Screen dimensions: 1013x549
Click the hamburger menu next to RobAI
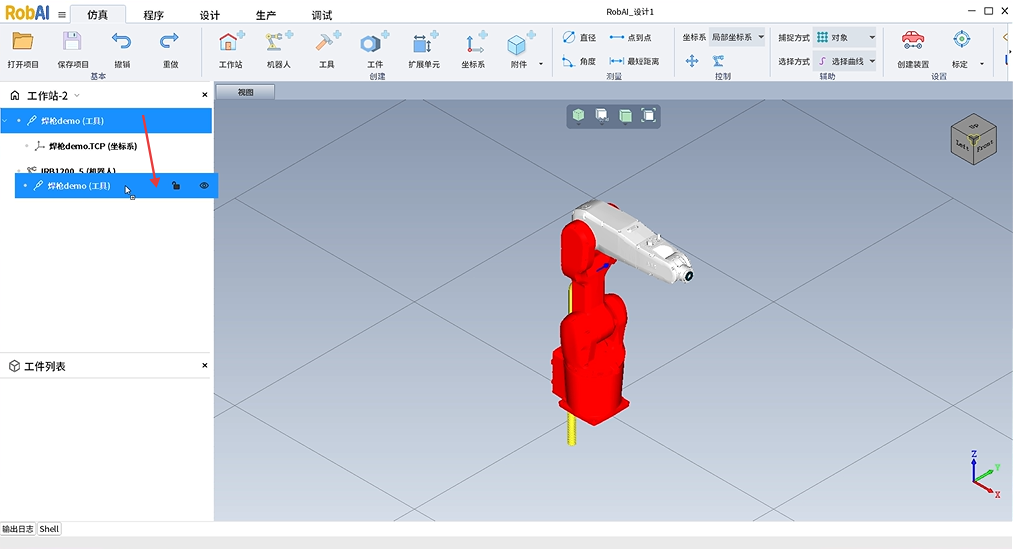click(x=62, y=14)
